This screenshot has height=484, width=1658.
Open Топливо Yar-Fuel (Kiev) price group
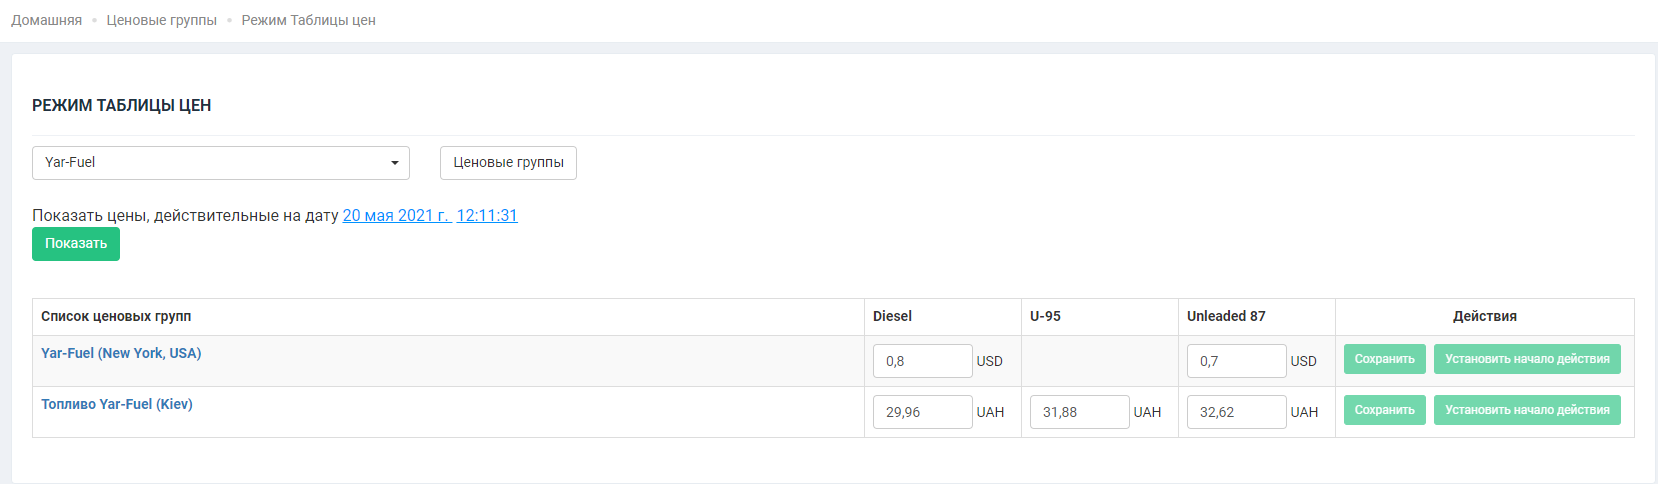[x=117, y=405]
